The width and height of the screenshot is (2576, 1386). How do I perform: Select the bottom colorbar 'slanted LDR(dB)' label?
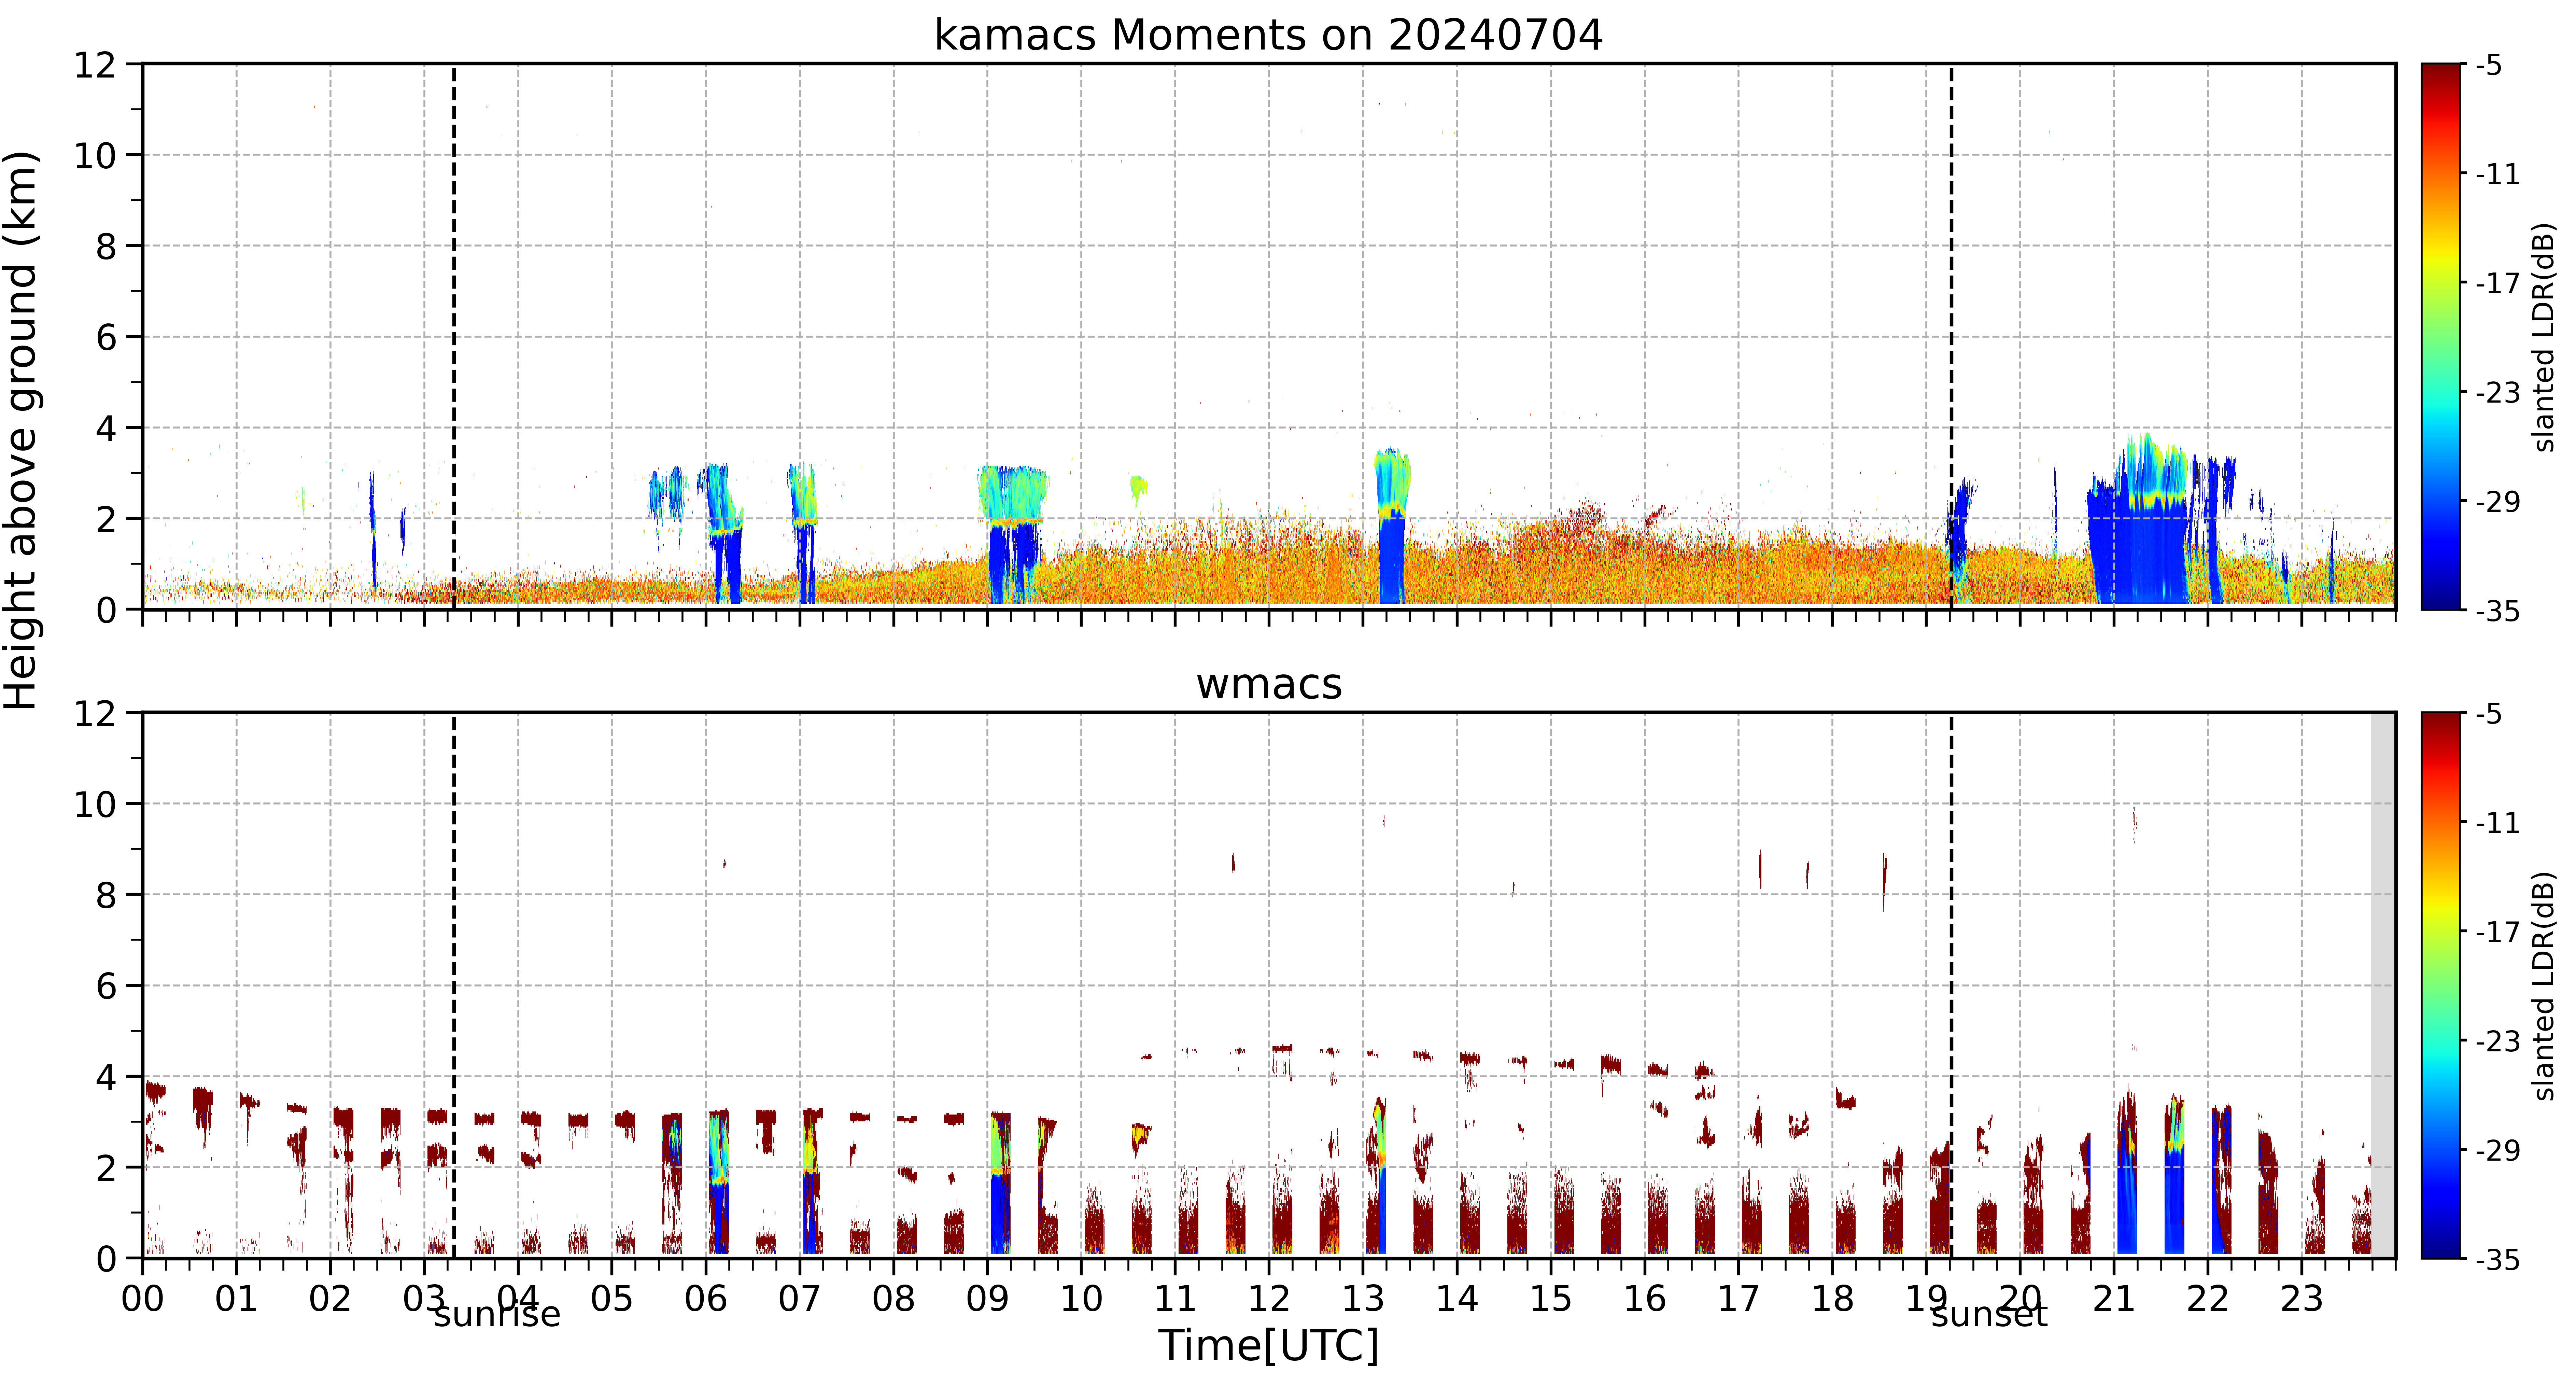[x=2544, y=986]
